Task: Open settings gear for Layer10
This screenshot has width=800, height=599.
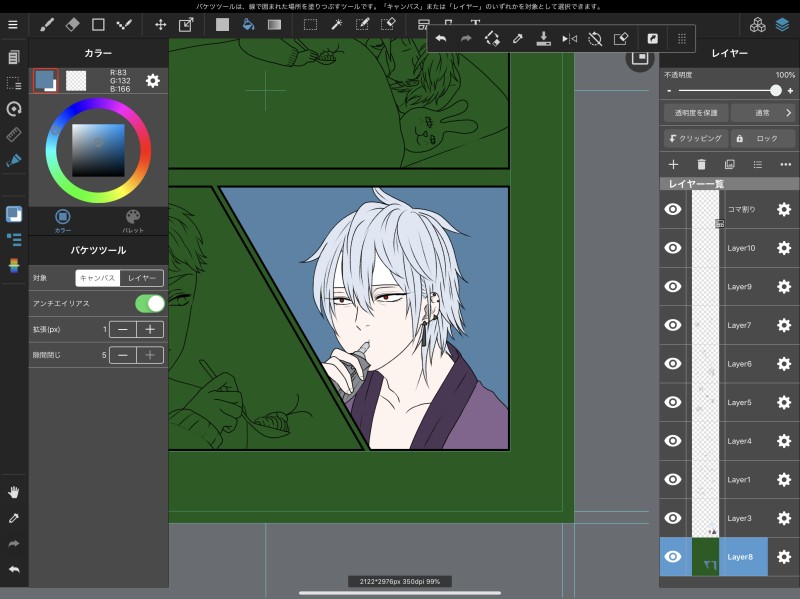Action: pos(784,248)
